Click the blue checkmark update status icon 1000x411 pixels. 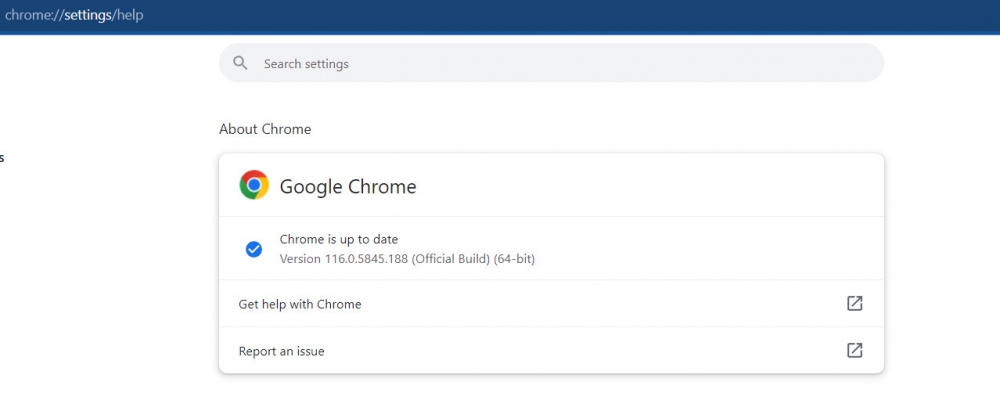click(x=254, y=249)
